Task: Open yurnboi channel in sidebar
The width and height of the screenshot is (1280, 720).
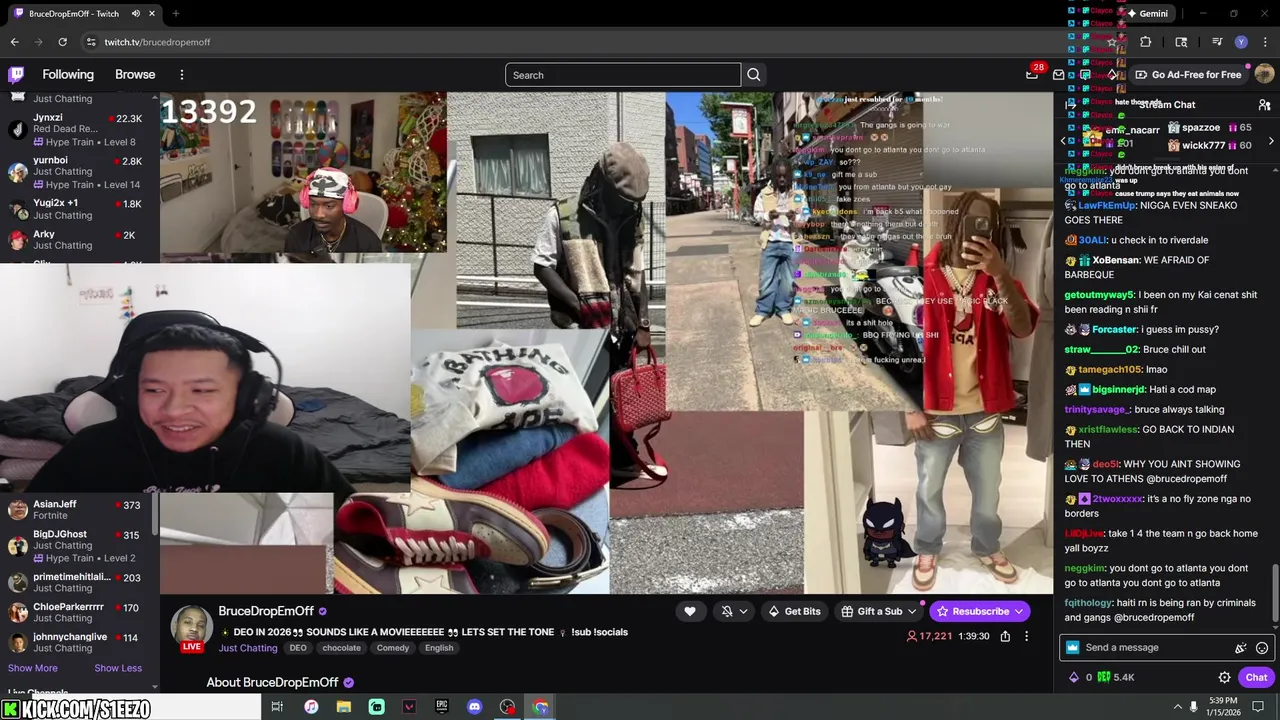Action: click(80, 172)
